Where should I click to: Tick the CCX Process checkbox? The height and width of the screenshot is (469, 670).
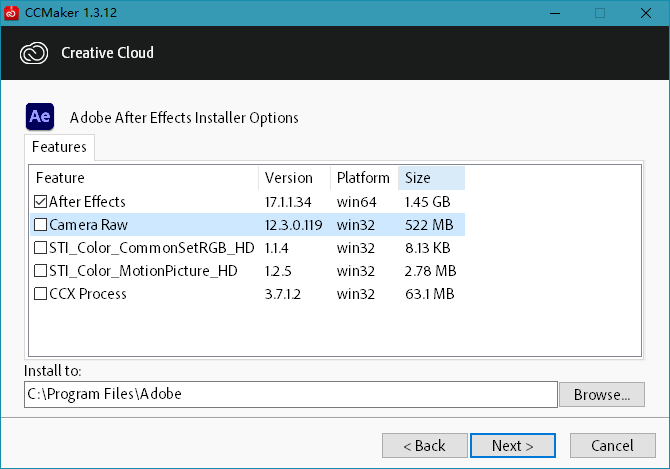[x=41, y=294]
